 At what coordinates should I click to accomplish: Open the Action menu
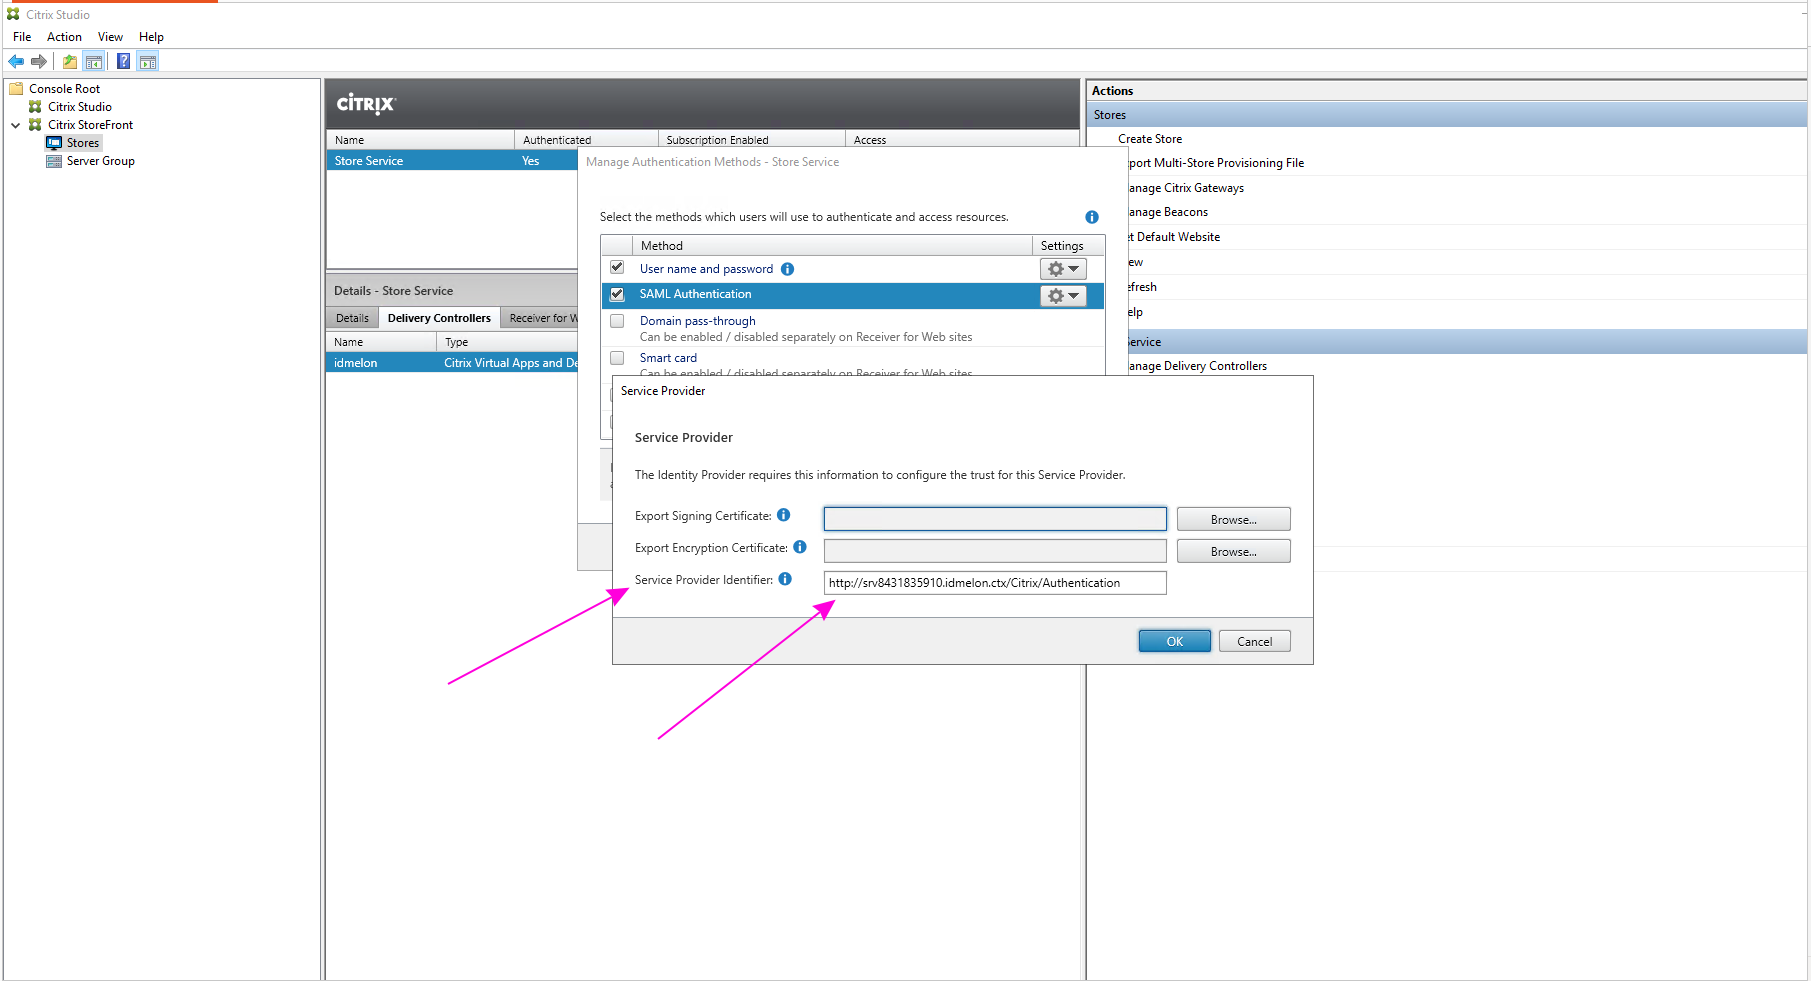pos(64,37)
